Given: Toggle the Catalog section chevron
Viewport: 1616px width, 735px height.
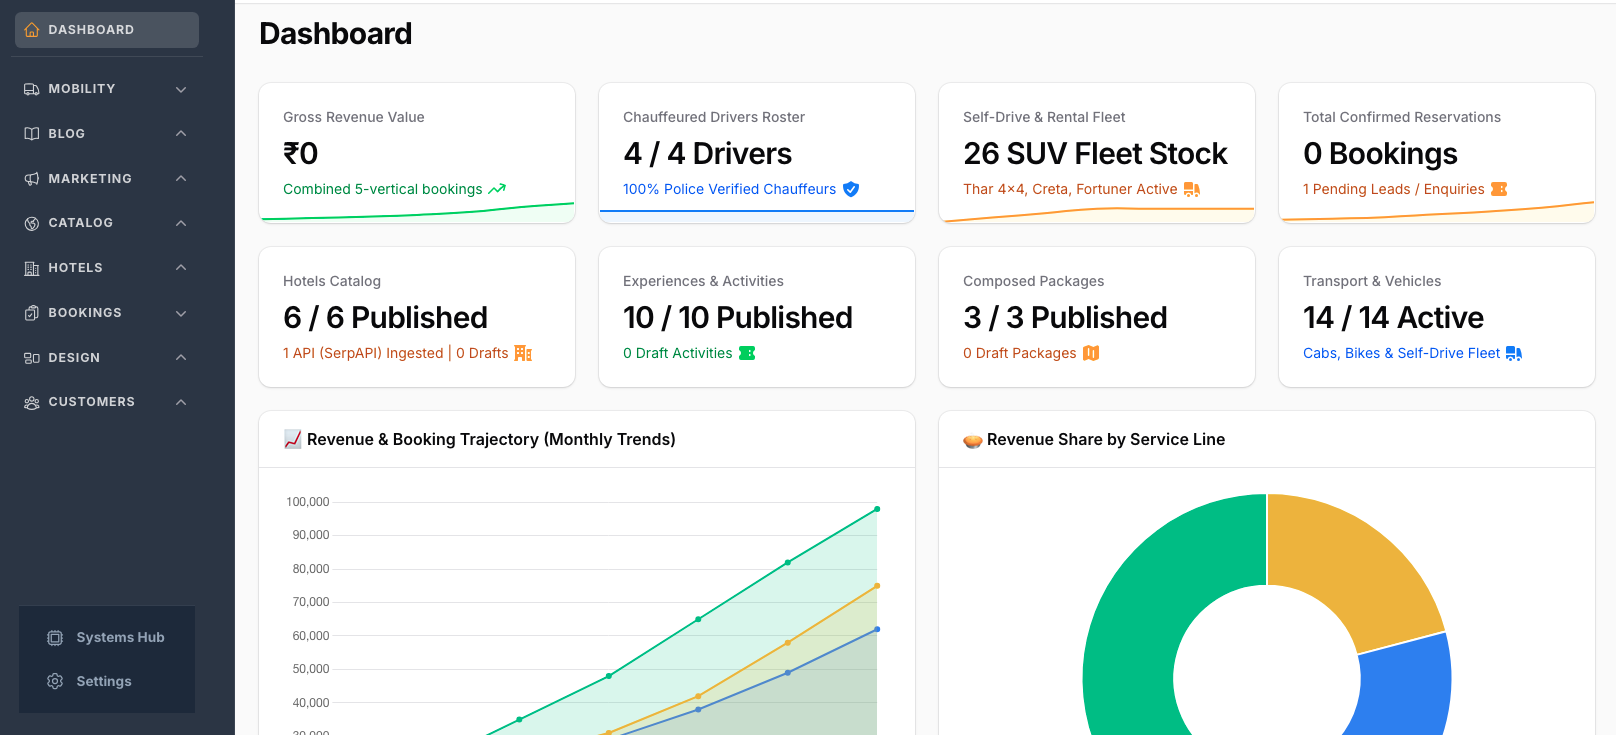Looking at the screenshot, I should [x=181, y=223].
